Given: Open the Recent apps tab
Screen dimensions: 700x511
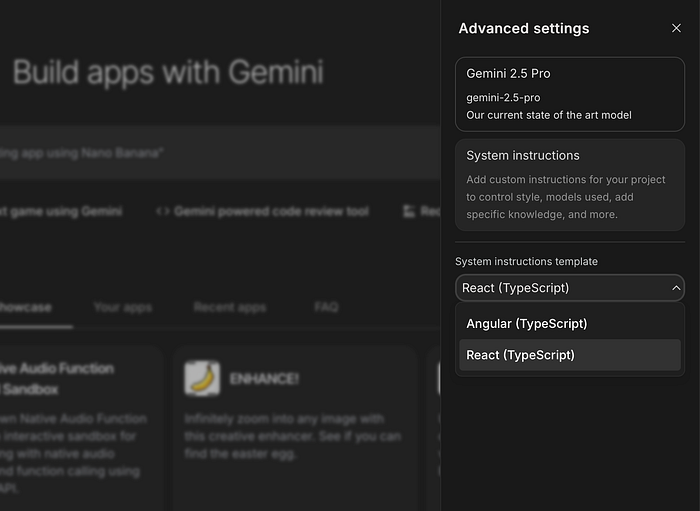Looking at the screenshot, I should (230, 308).
